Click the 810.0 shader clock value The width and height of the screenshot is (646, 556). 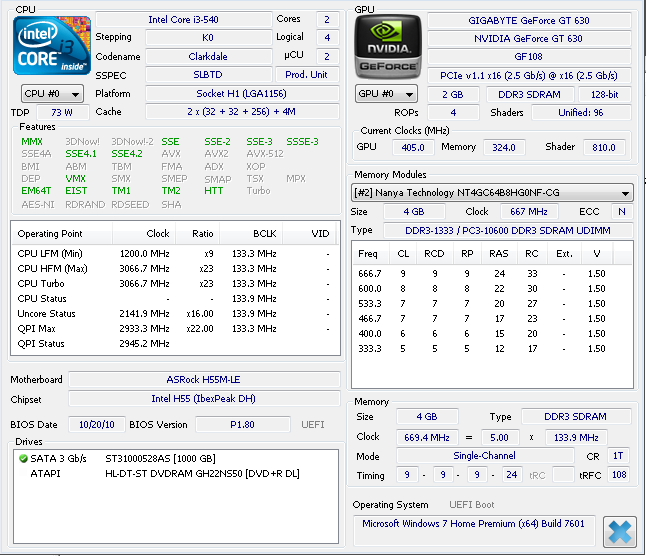[x=604, y=147]
